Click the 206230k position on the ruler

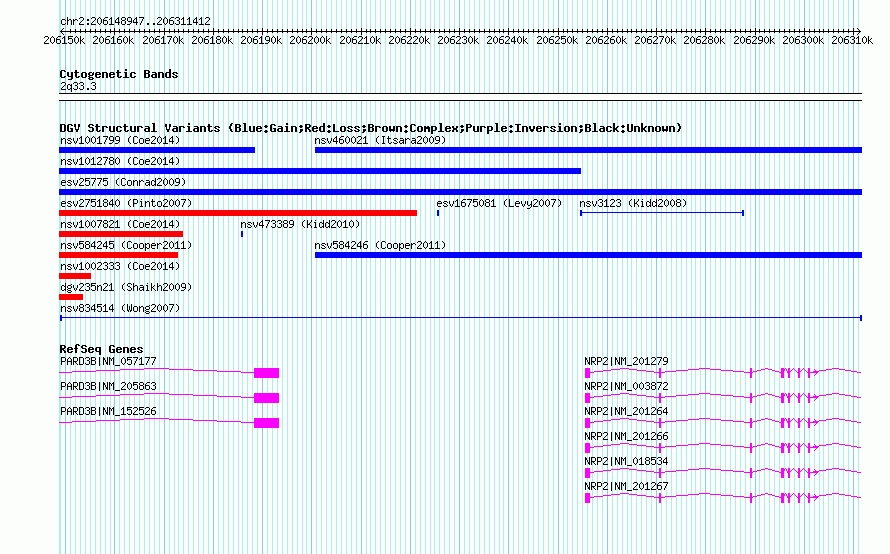pyautogui.click(x=458, y=40)
